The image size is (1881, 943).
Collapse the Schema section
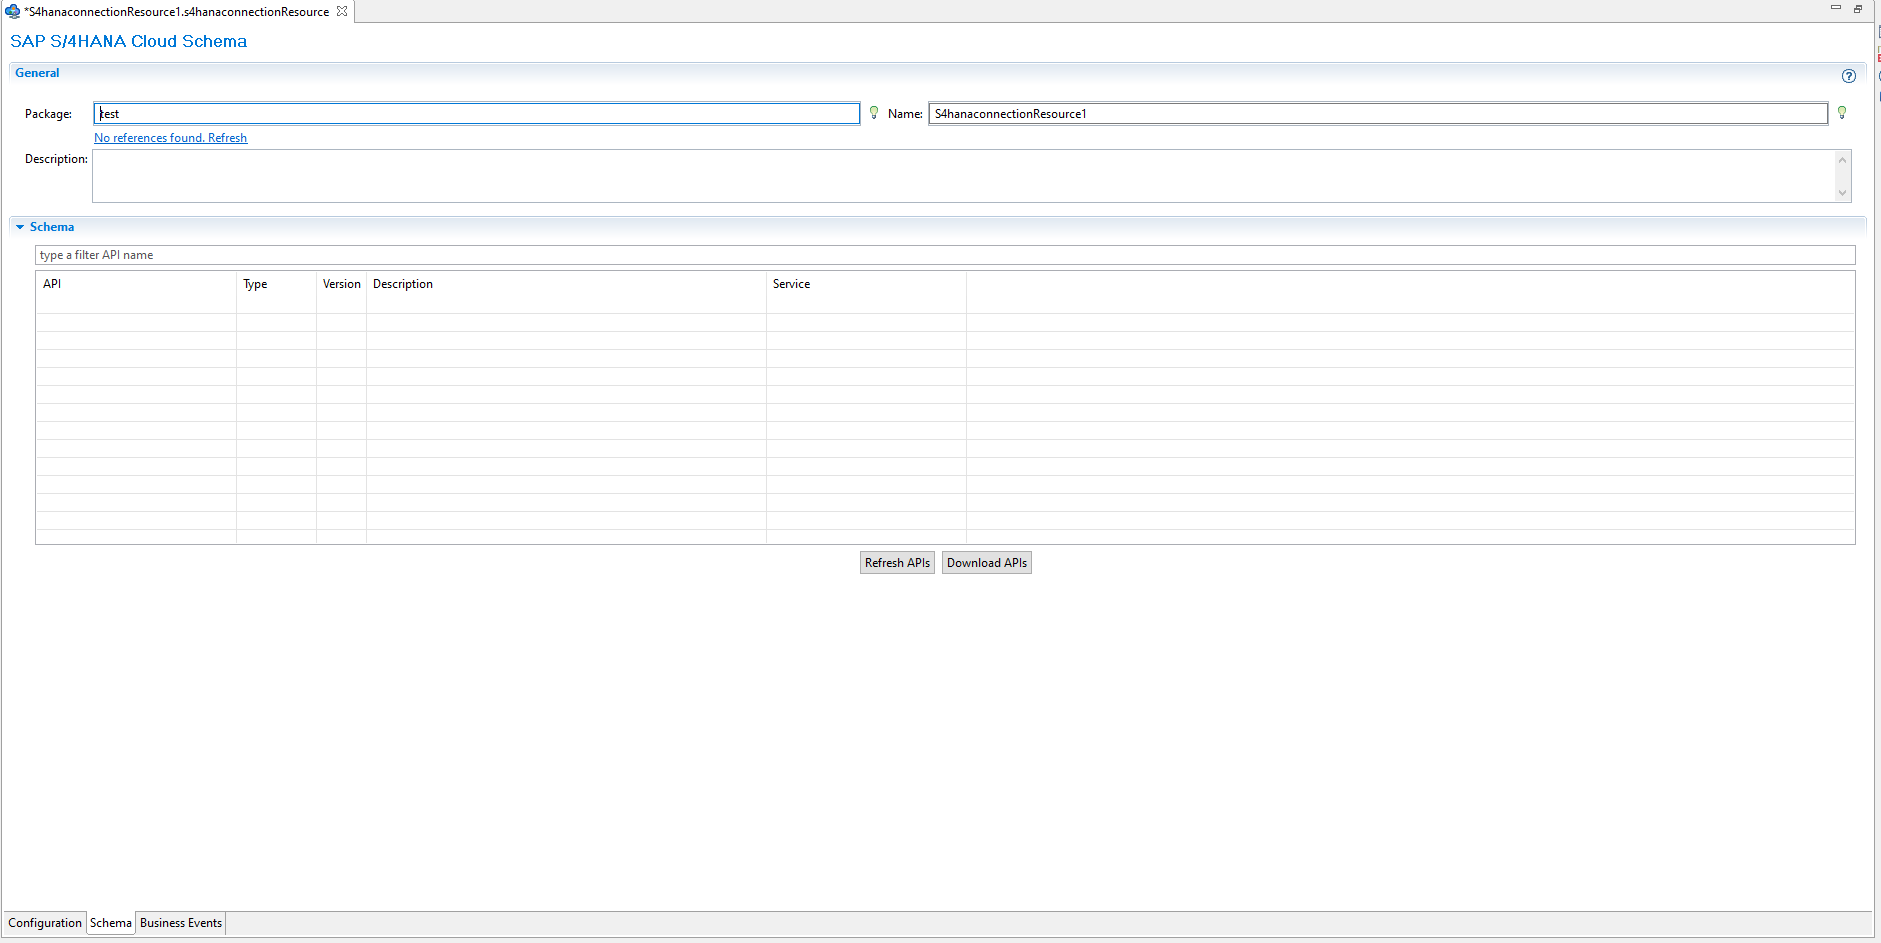(x=20, y=227)
